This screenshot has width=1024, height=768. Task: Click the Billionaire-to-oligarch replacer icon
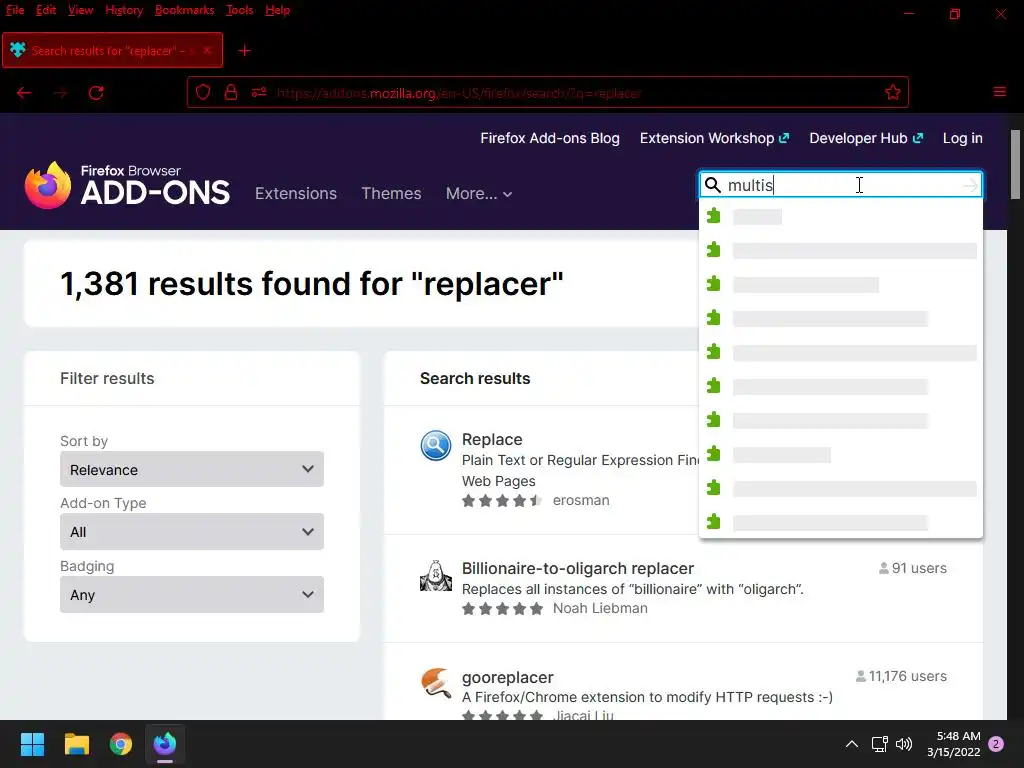436,575
